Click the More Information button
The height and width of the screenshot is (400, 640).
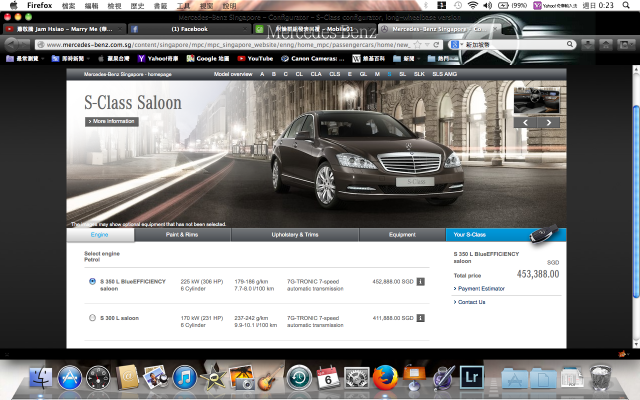(112, 122)
